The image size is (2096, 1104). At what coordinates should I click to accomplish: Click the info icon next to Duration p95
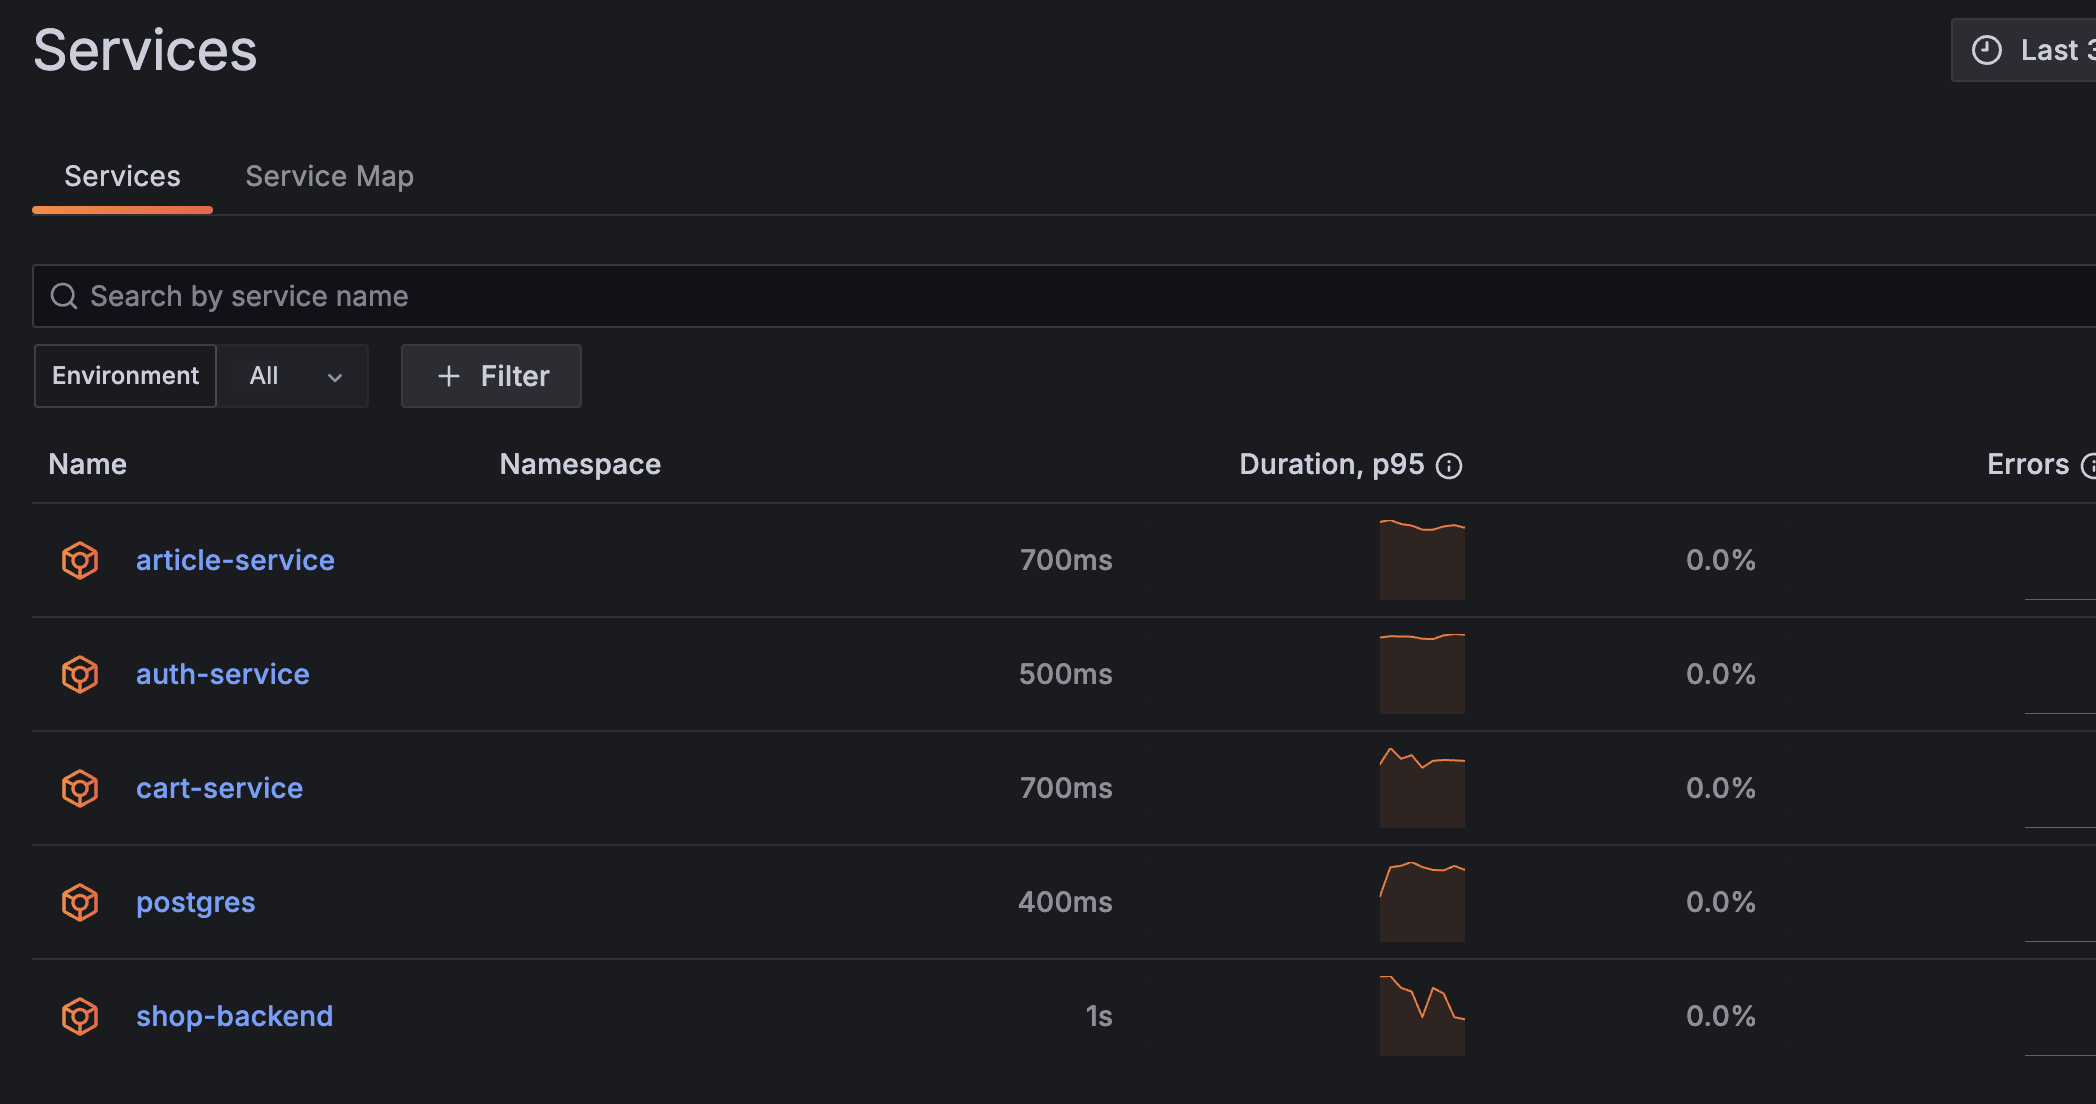click(x=1450, y=465)
